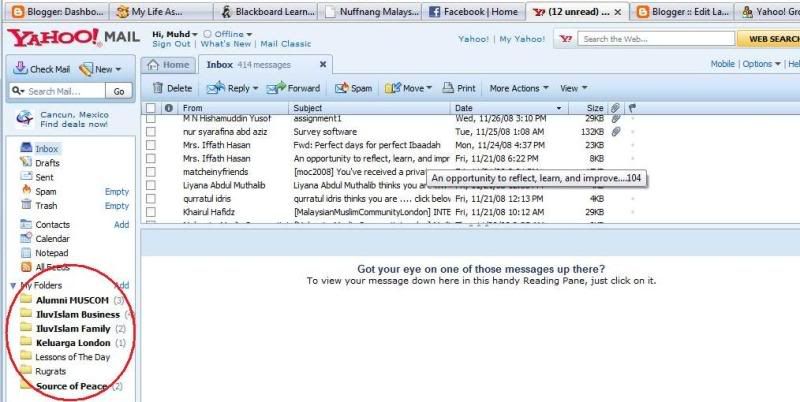800x402 pixels.
Task: Open the Alumni MUSCOM folder
Action: click(72, 300)
